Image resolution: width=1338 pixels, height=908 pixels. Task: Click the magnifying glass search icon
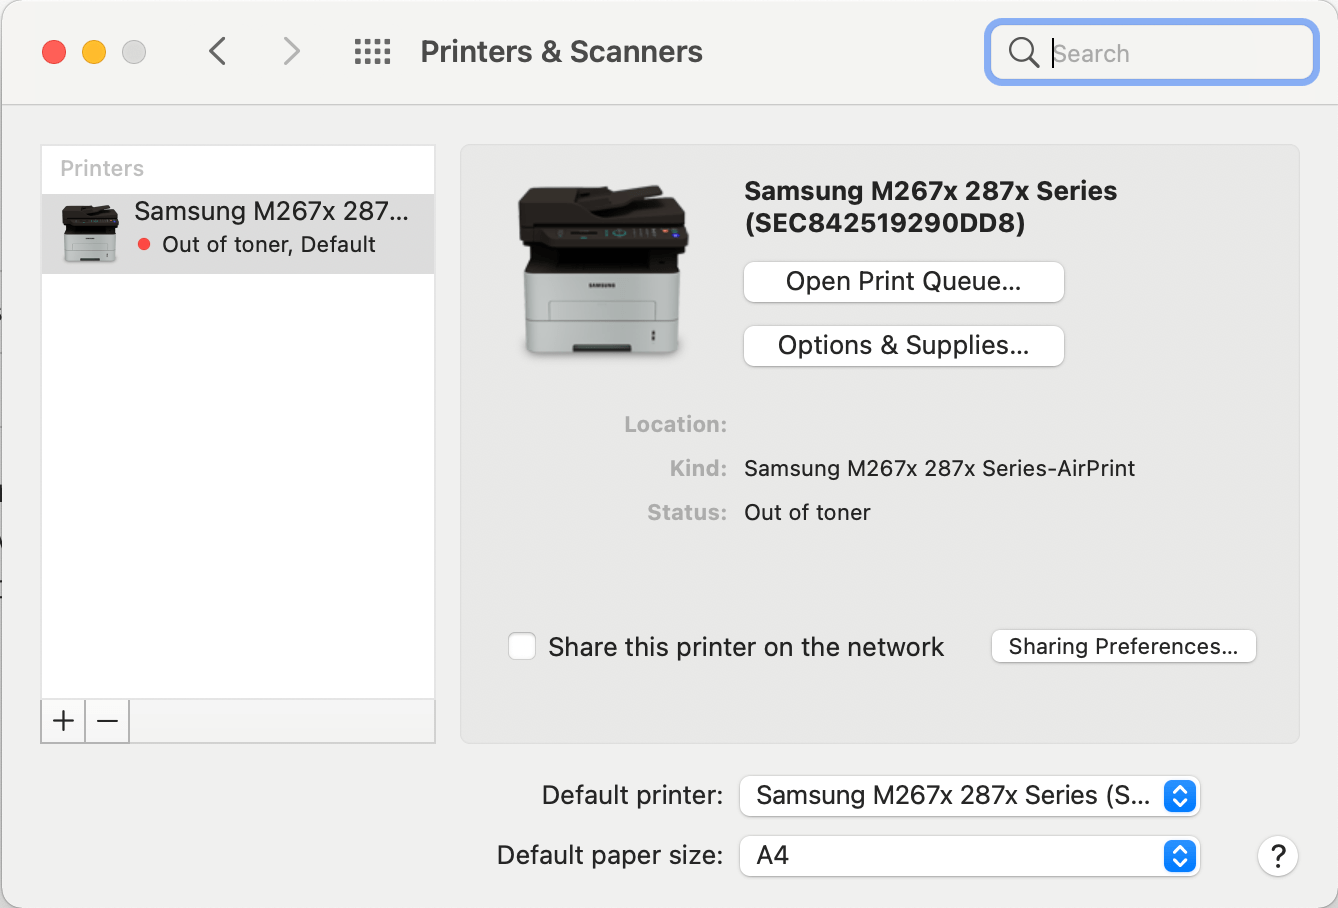click(x=1023, y=52)
